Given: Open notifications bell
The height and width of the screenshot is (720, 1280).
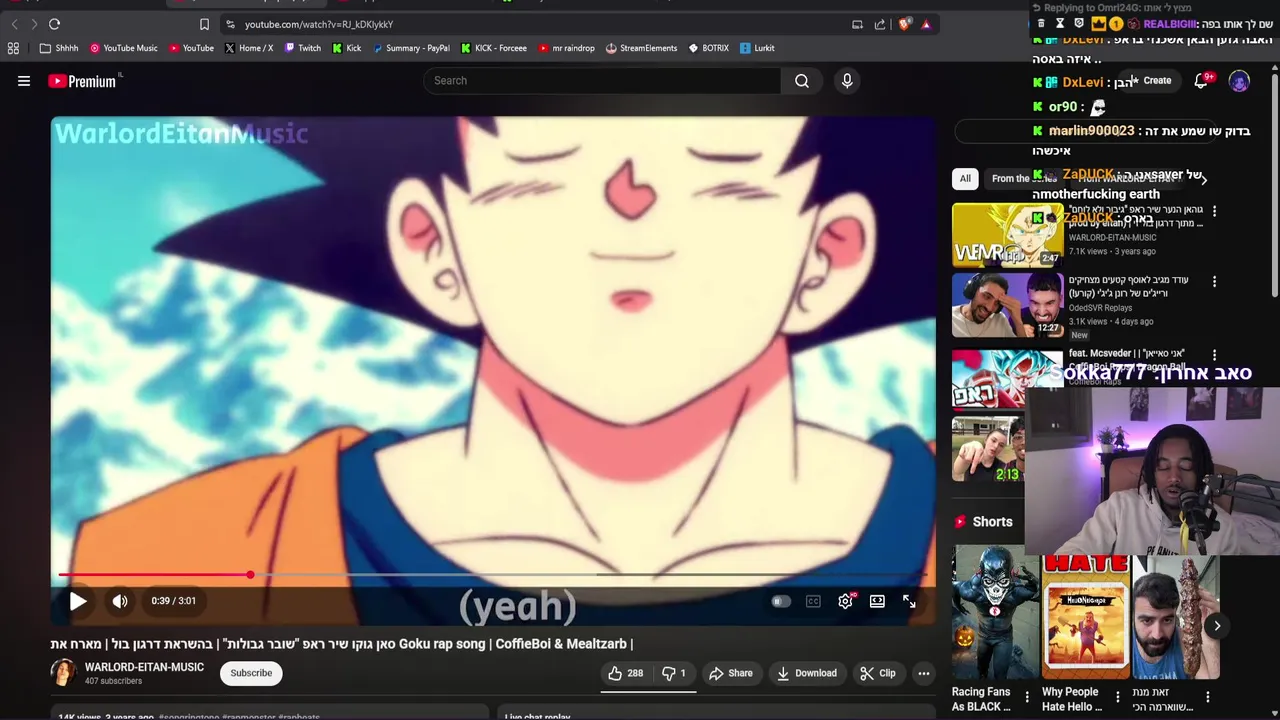Looking at the screenshot, I should [1201, 81].
